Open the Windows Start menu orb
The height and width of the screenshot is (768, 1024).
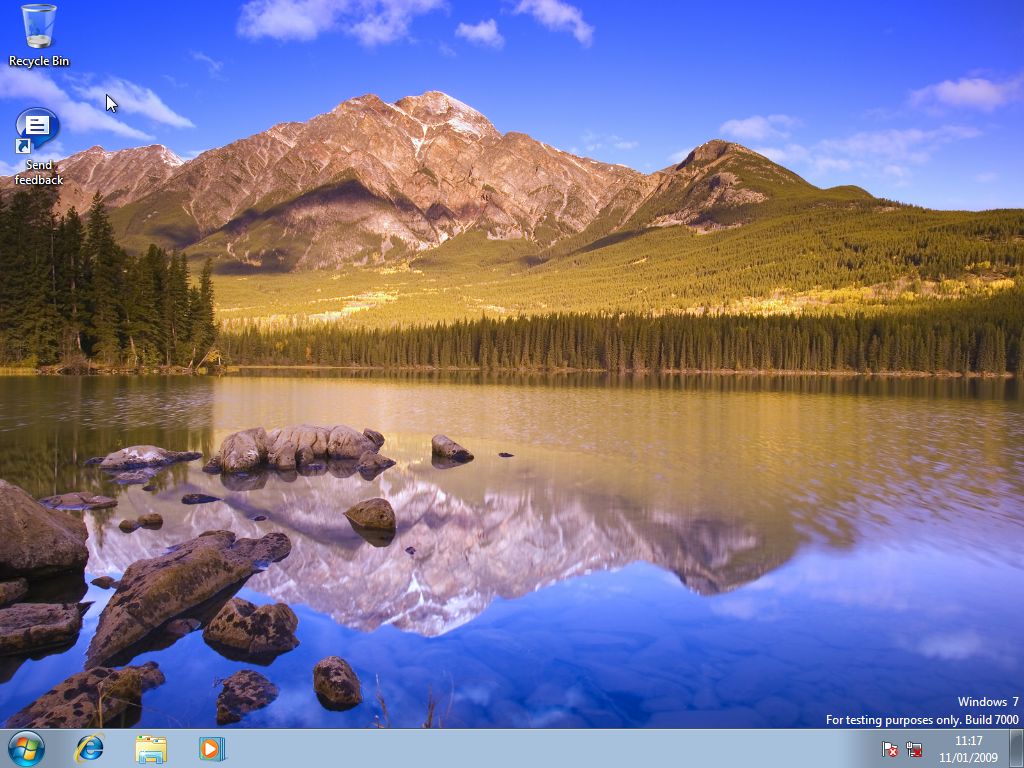point(26,748)
